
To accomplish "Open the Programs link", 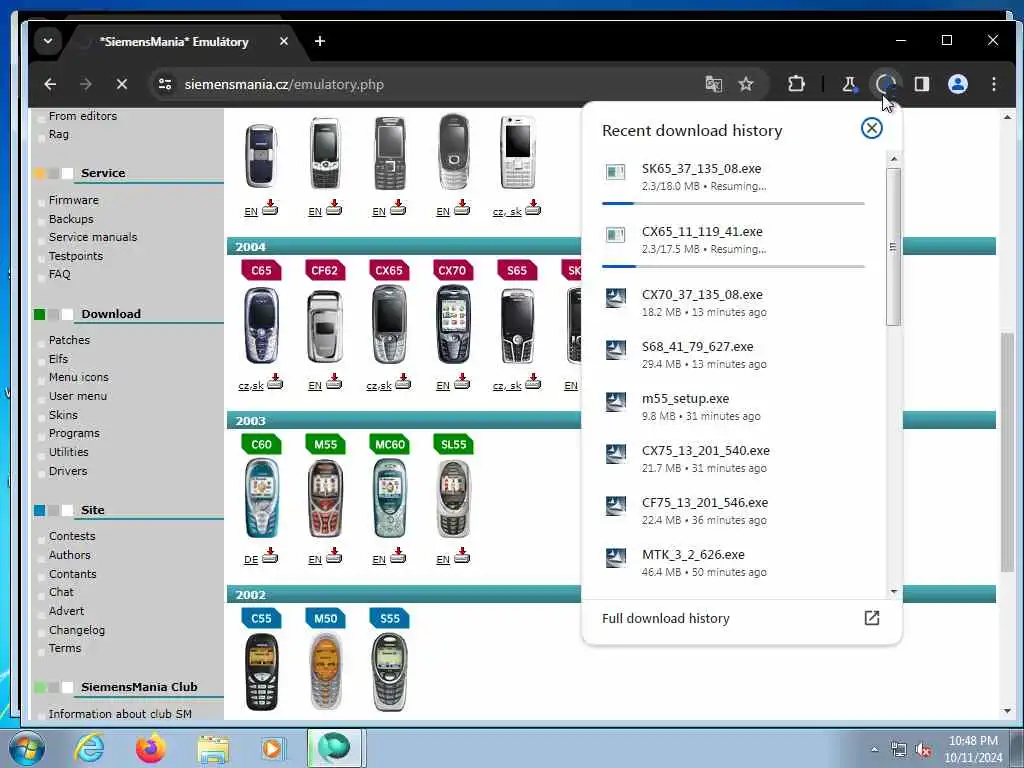I will (74, 433).
